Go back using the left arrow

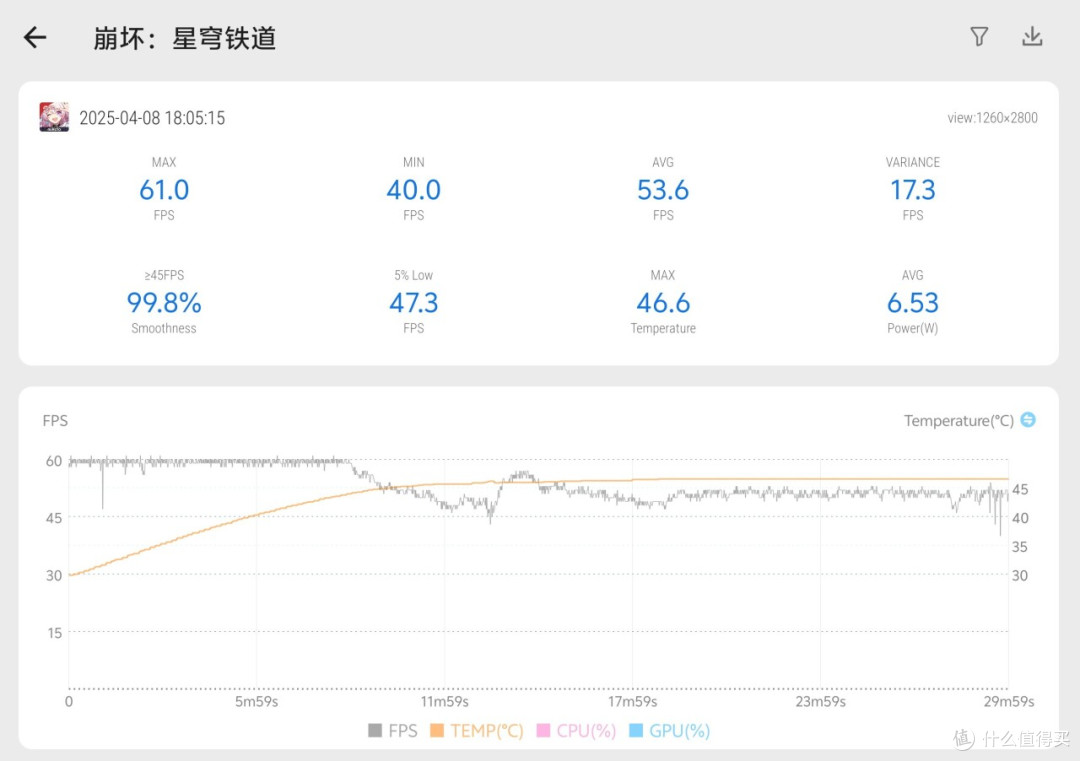click(x=35, y=37)
